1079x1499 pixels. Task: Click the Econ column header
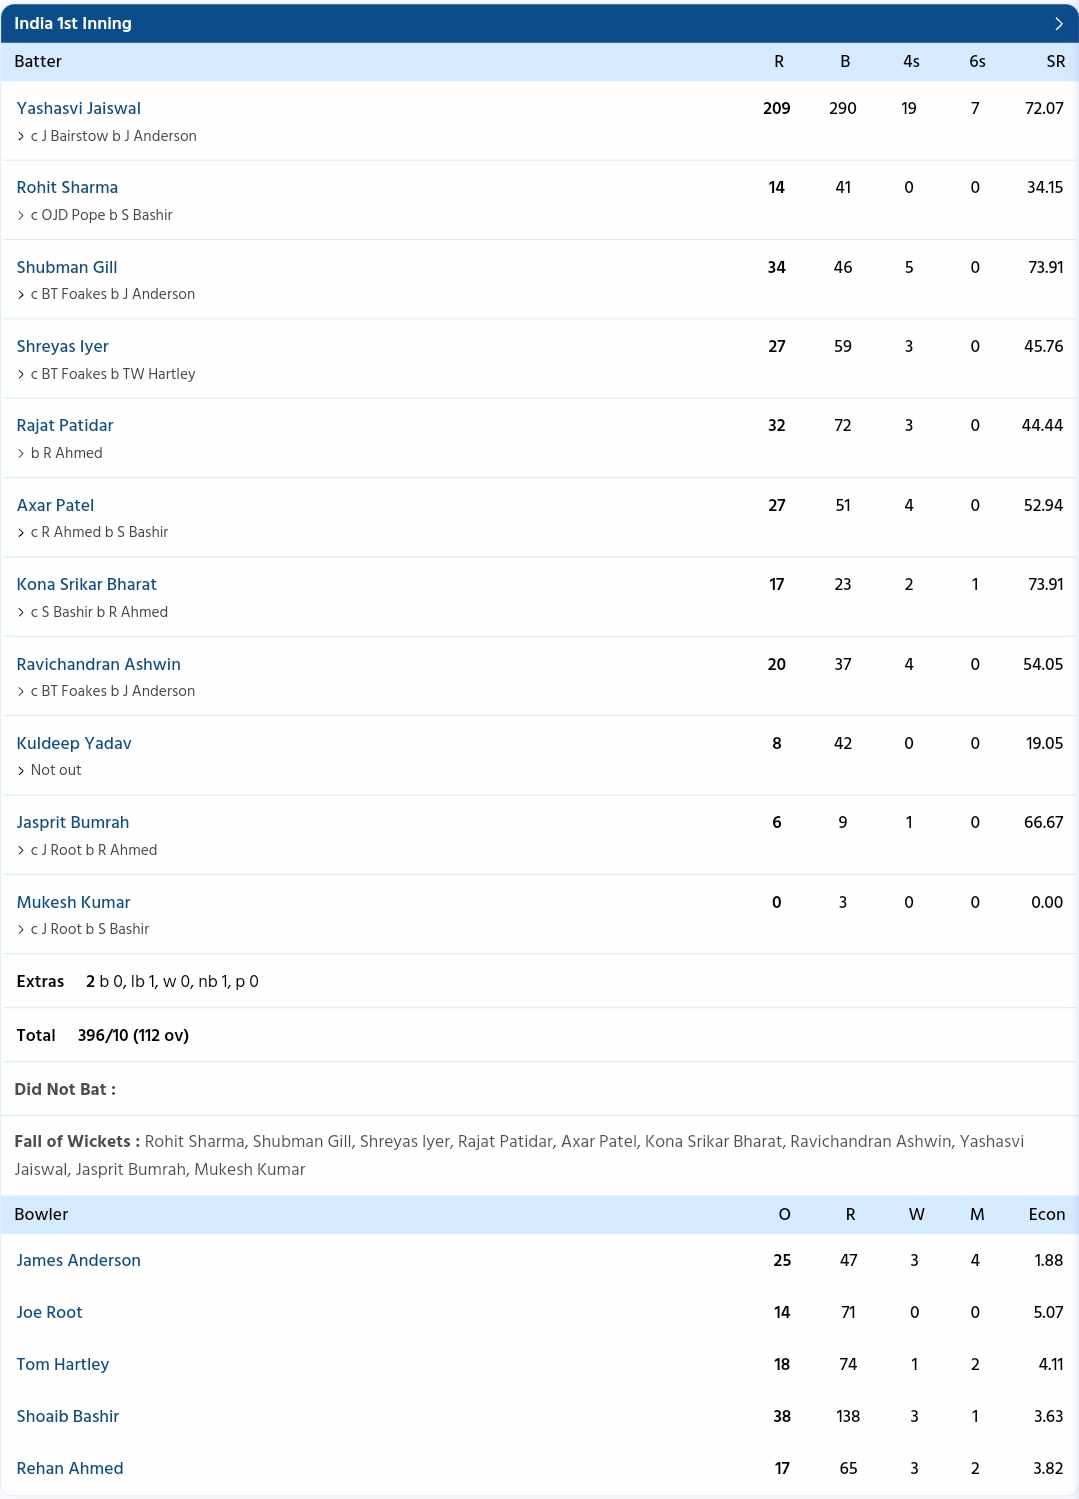(1046, 1214)
